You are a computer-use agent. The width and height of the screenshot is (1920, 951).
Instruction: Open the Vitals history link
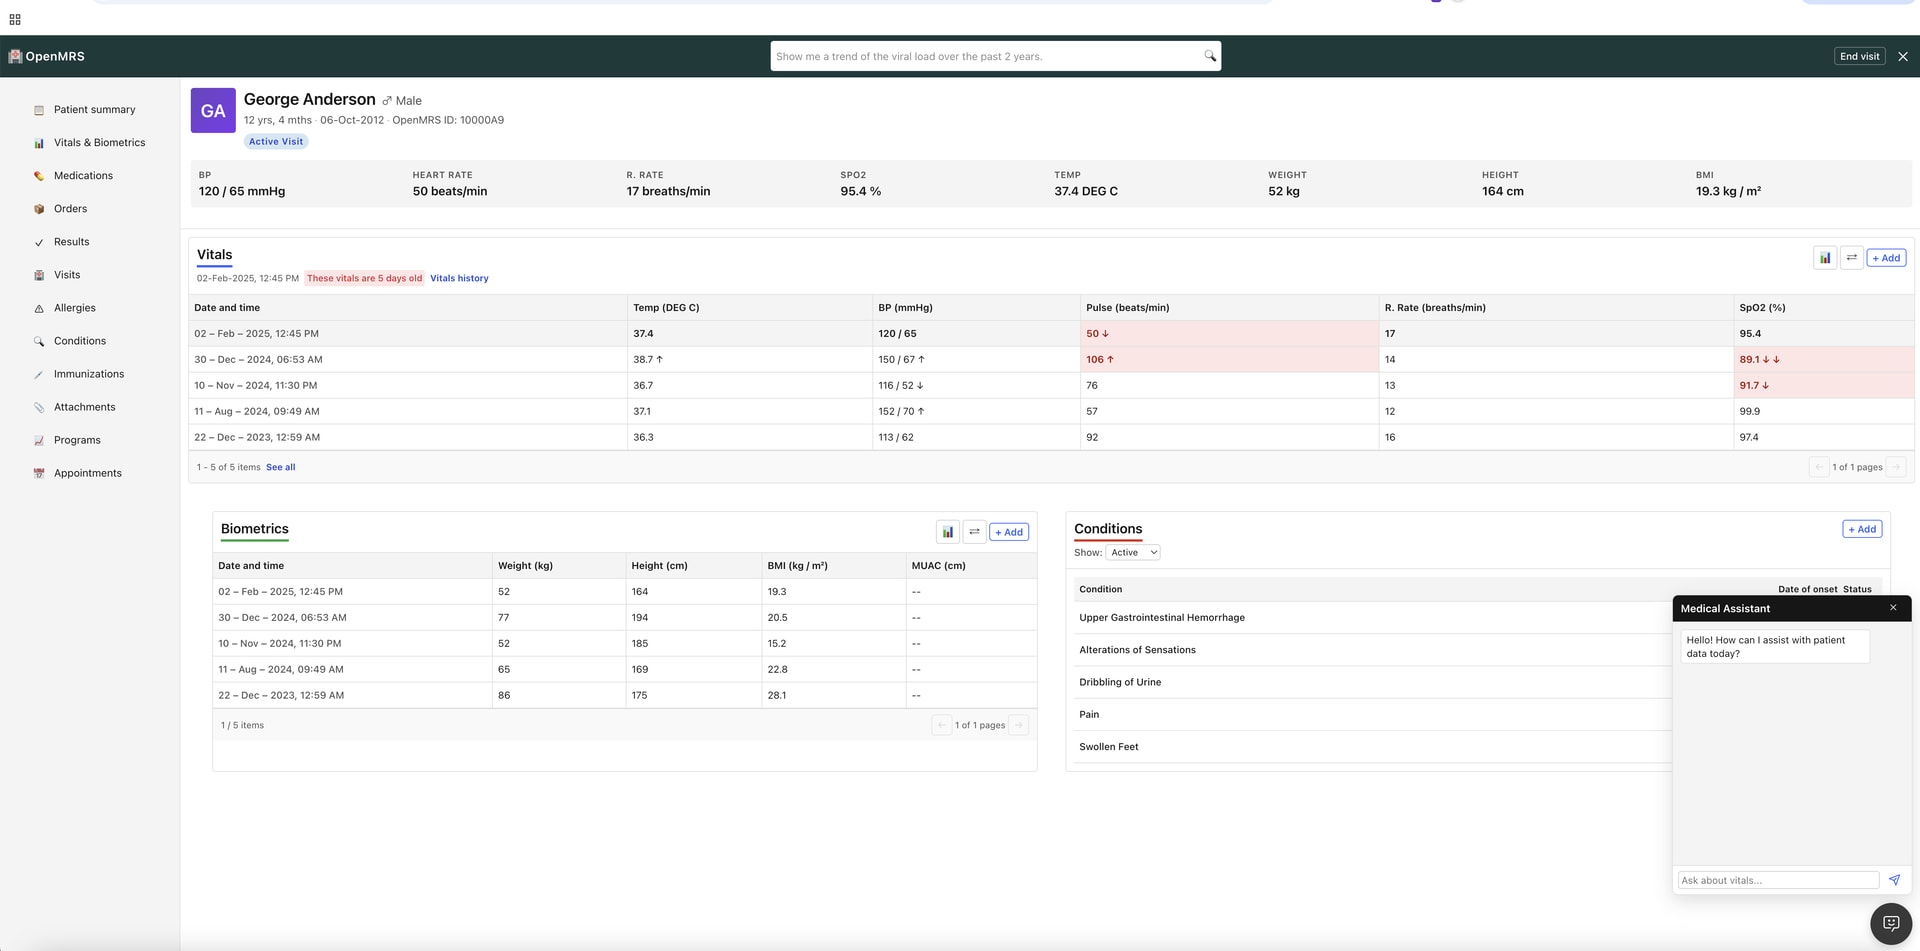coord(459,279)
